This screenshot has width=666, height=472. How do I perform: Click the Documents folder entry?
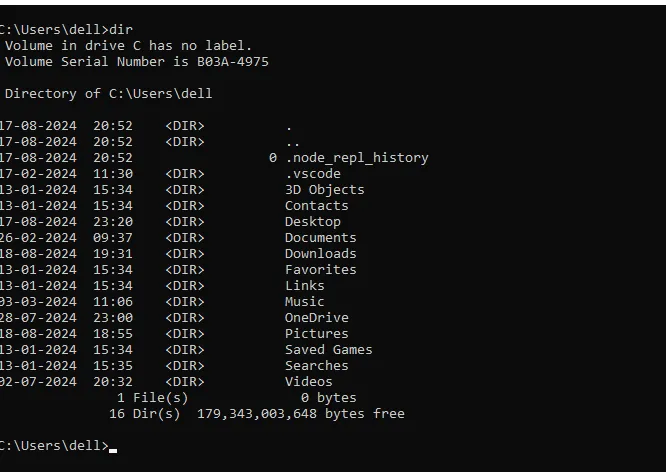tap(320, 238)
